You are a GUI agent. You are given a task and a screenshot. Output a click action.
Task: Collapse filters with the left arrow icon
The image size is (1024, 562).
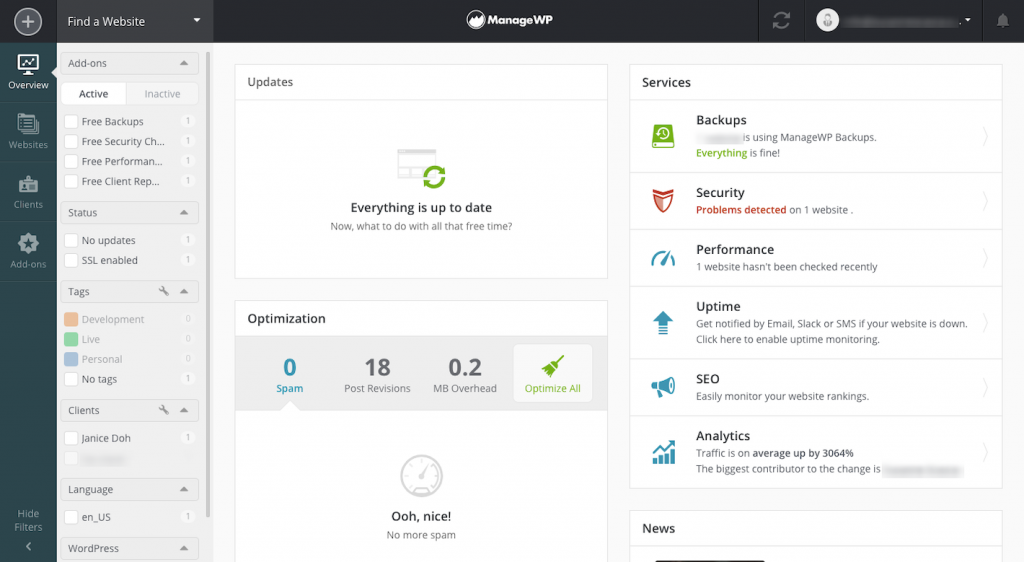click(x=28, y=546)
